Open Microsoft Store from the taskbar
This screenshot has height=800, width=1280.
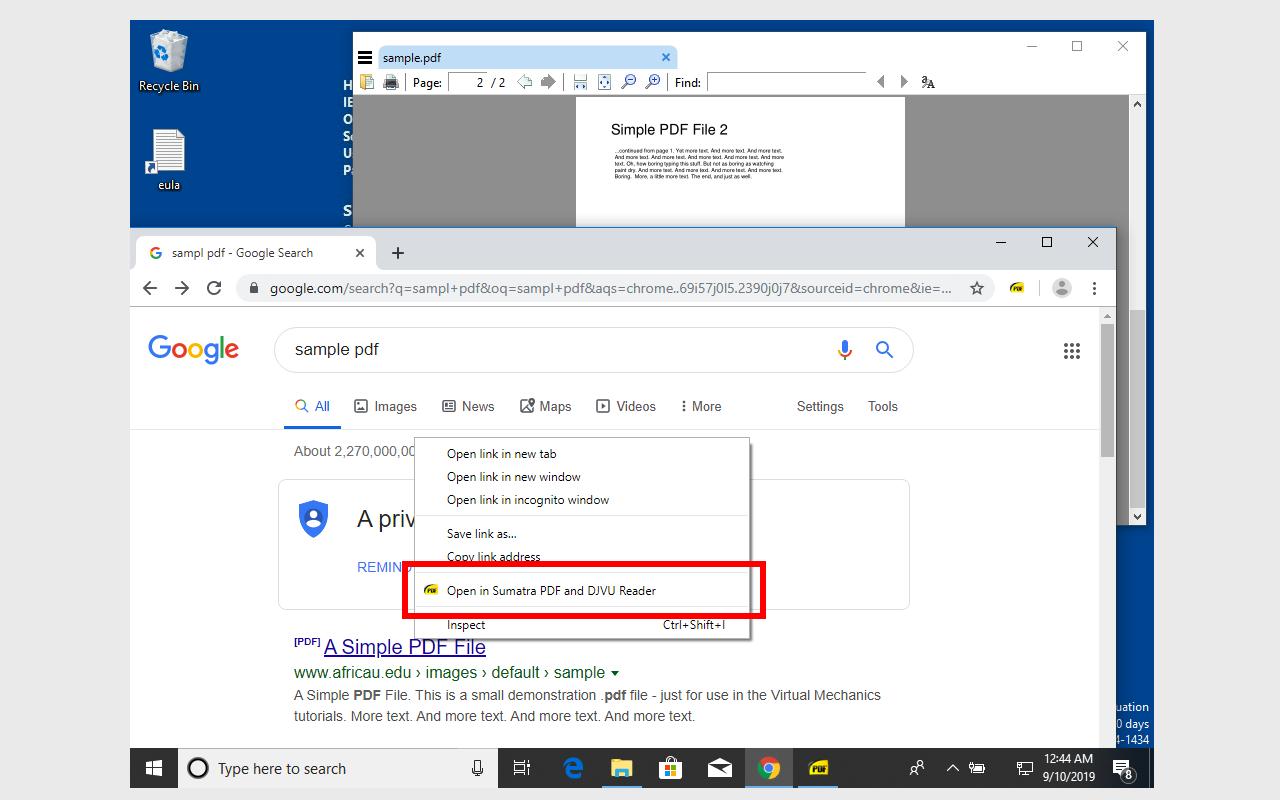coord(670,768)
